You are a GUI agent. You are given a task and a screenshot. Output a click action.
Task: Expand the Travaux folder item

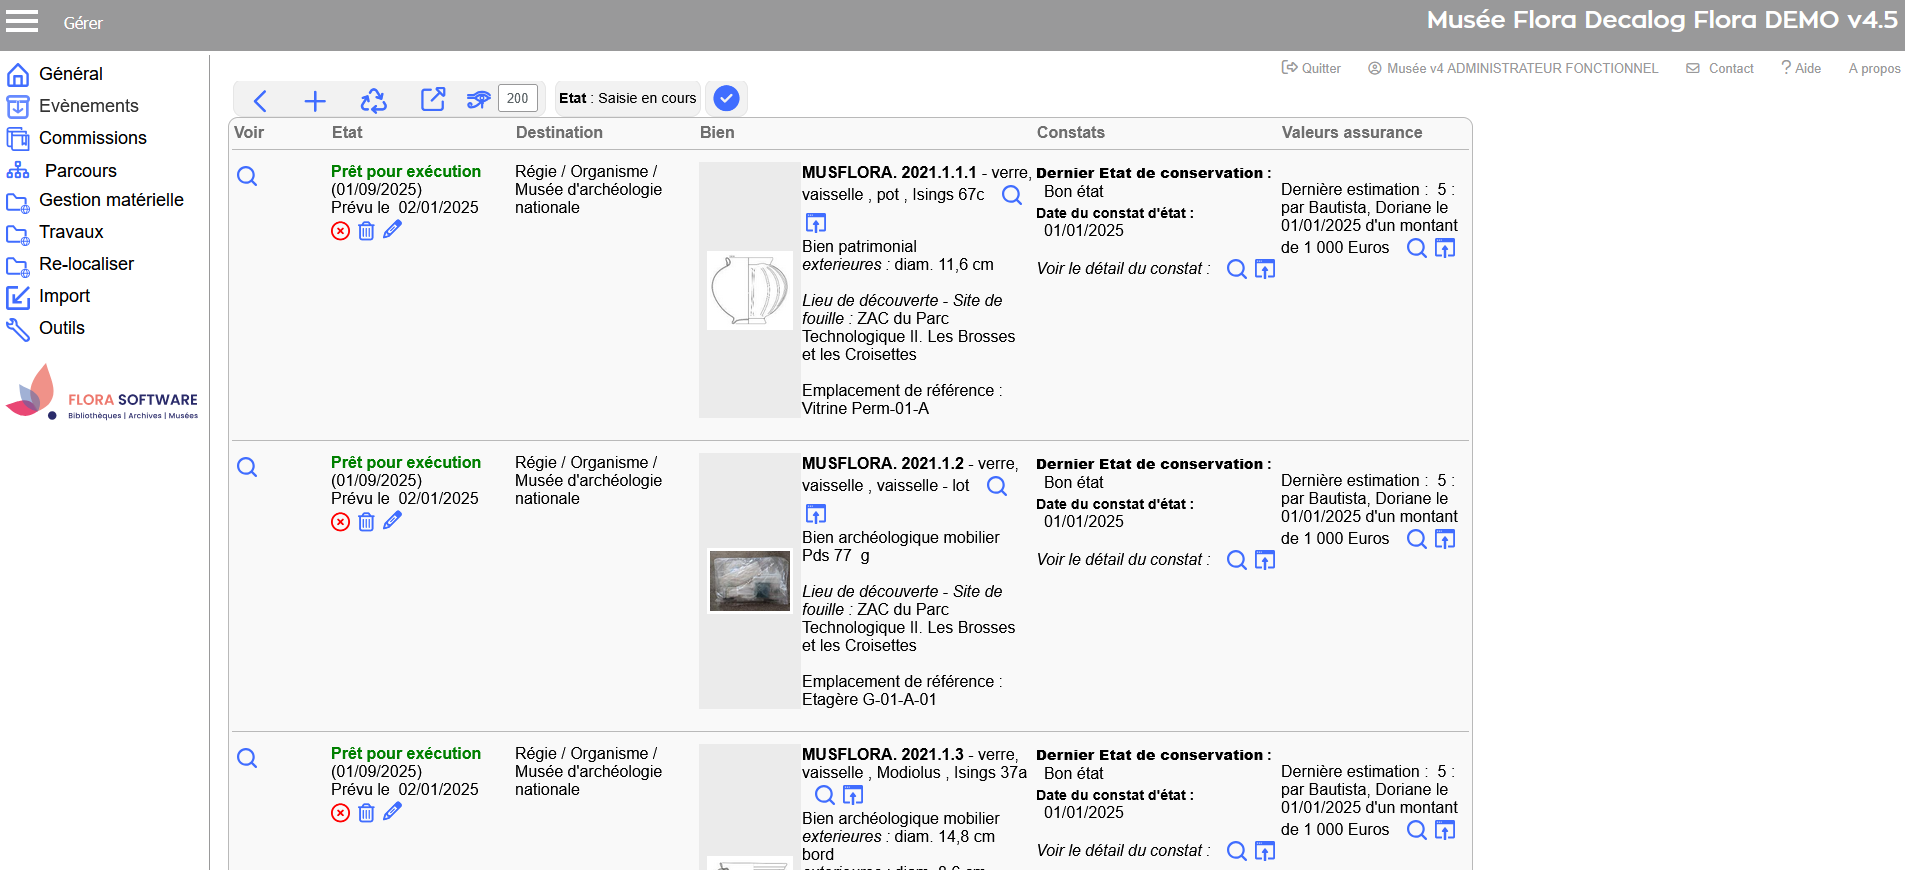coord(71,232)
